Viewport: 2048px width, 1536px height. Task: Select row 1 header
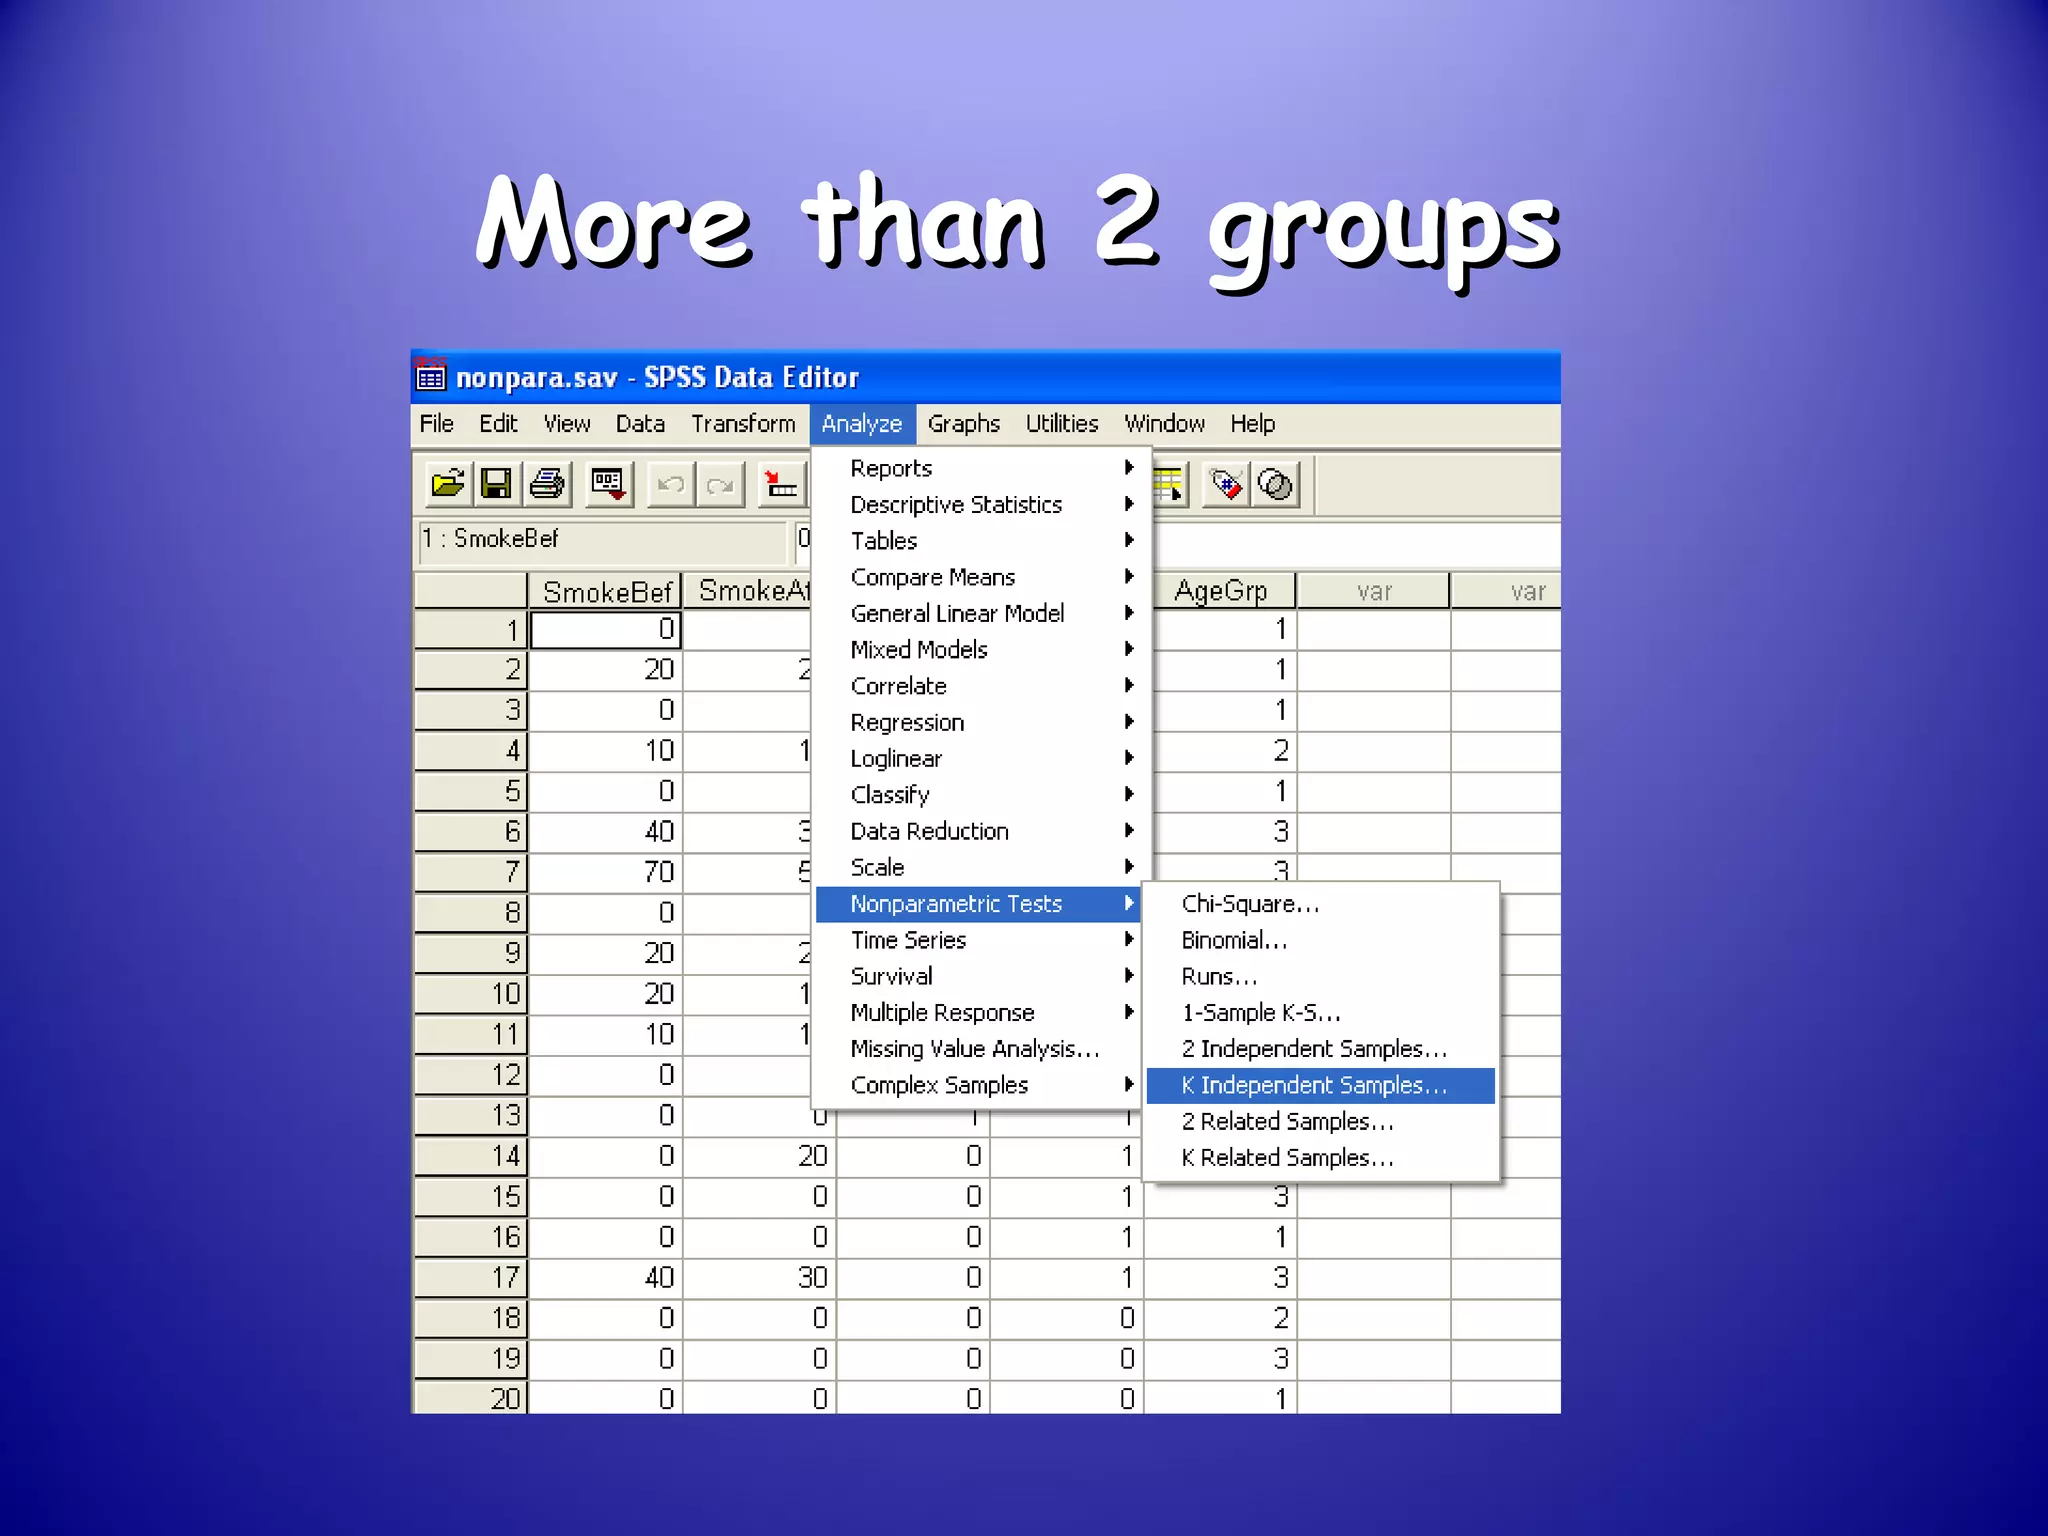coord(470,630)
